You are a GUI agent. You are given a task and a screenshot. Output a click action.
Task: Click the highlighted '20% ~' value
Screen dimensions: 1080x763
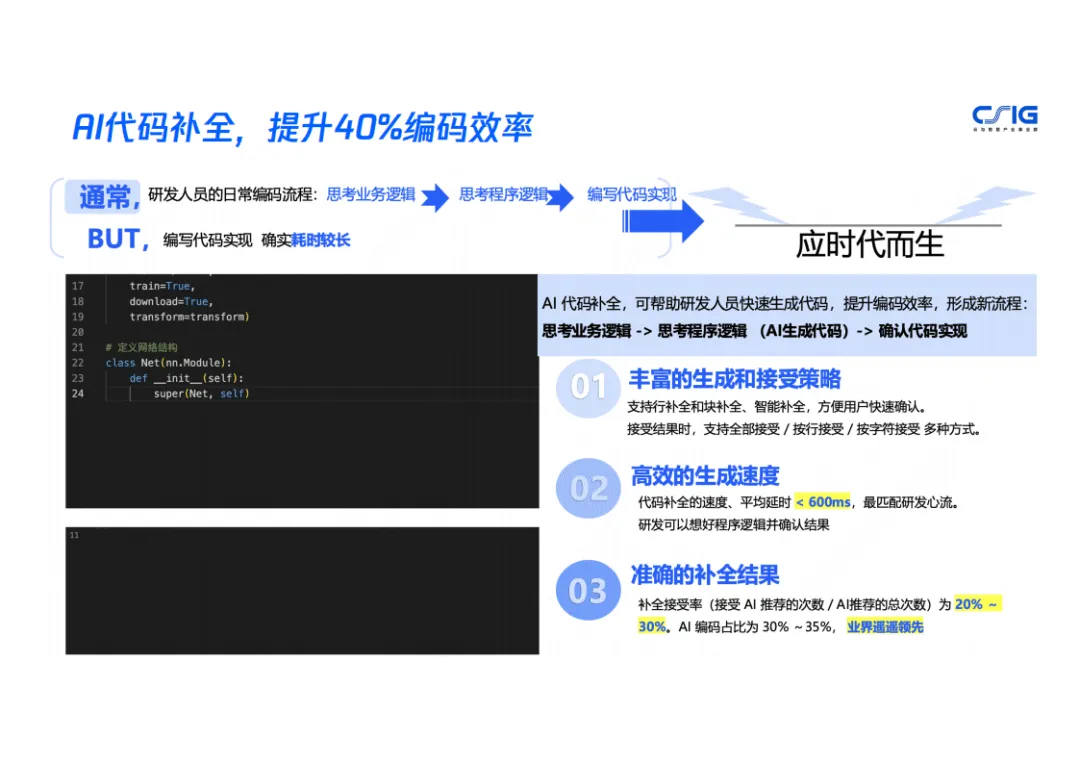tap(977, 605)
